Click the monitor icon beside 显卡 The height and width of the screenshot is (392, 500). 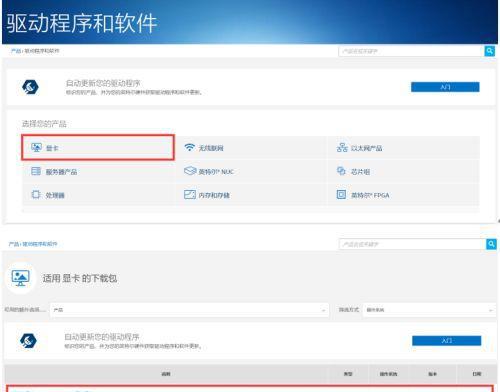click(x=36, y=147)
